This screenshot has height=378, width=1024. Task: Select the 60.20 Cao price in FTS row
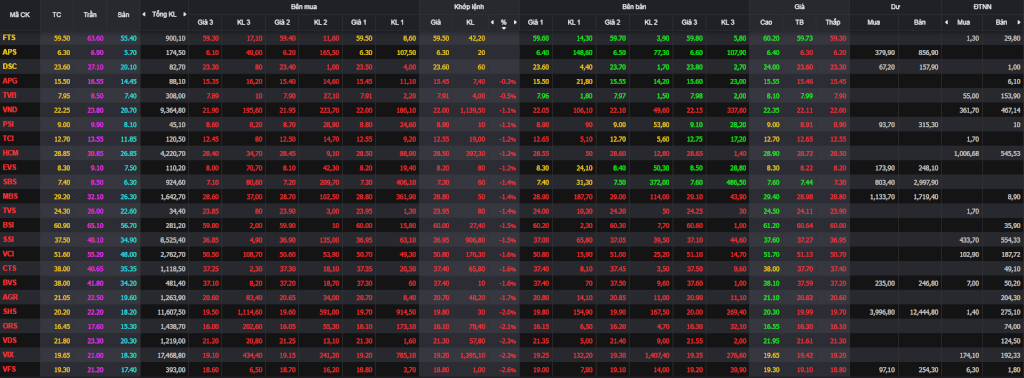pos(771,39)
